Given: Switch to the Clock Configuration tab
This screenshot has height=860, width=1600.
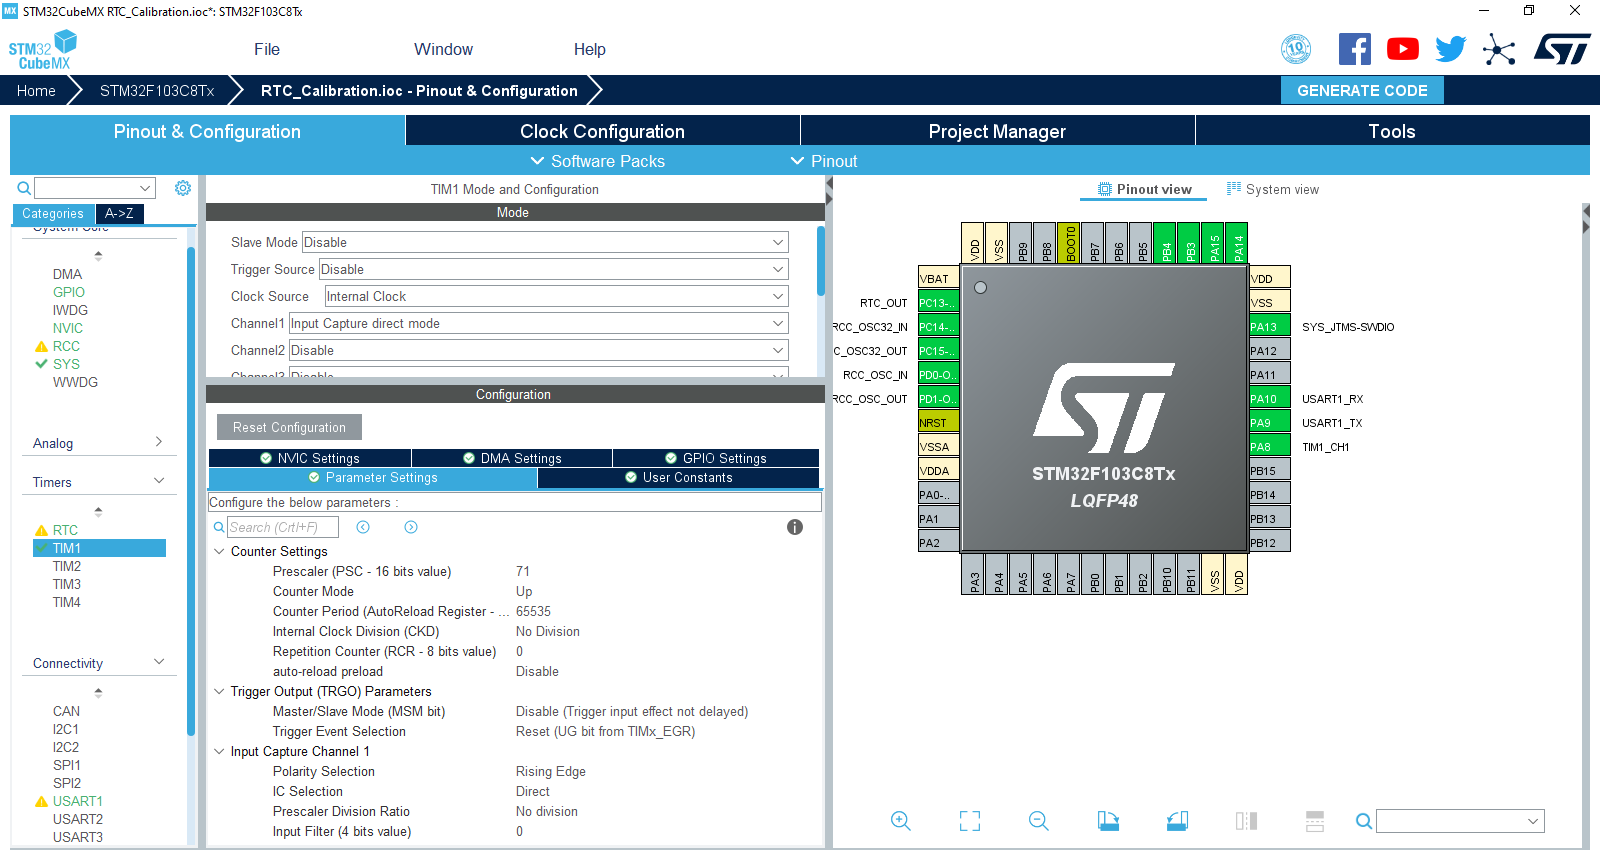Looking at the screenshot, I should click(602, 131).
